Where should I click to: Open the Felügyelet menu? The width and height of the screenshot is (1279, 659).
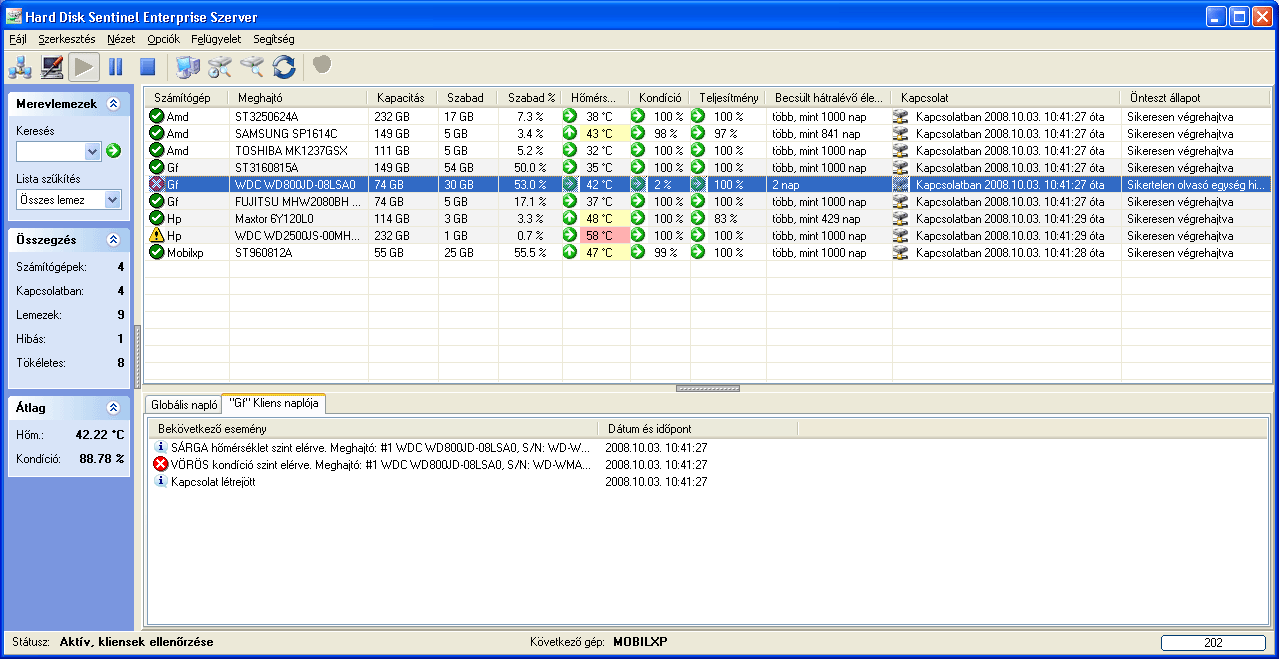(x=216, y=39)
